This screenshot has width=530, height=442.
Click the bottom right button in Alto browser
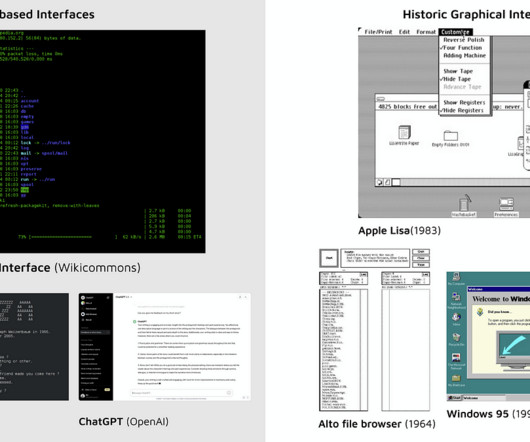point(421,265)
